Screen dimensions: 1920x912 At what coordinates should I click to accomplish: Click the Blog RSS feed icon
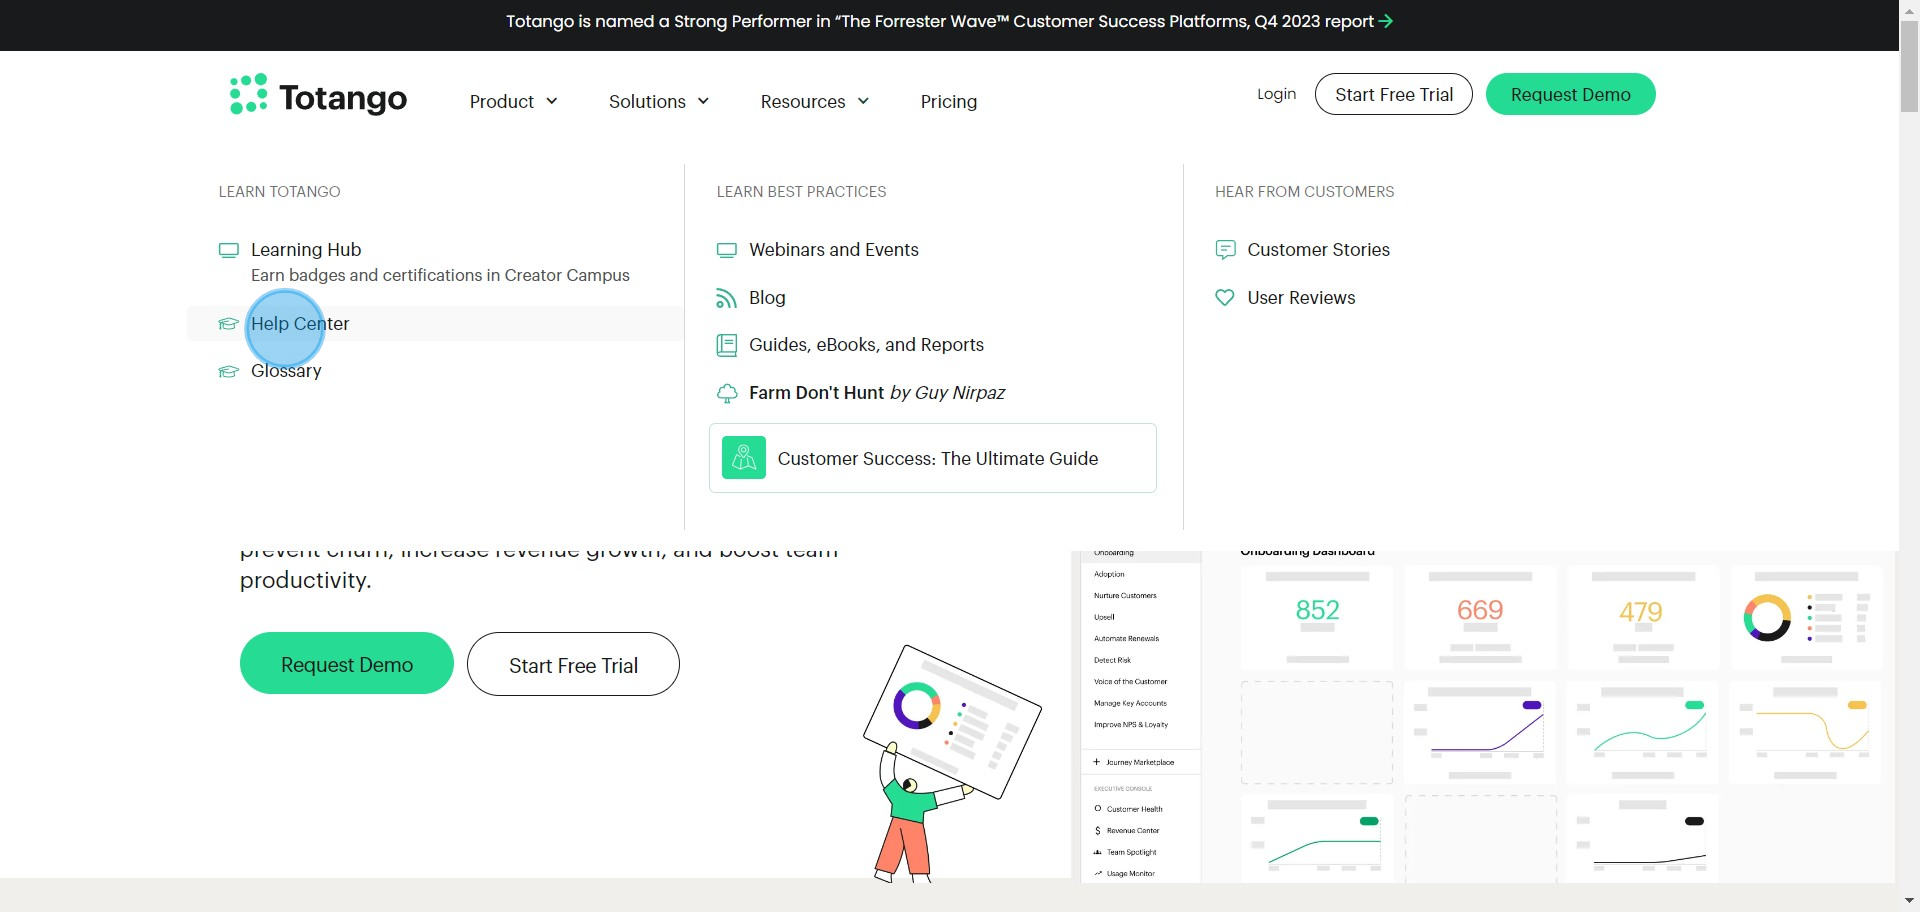click(x=727, y=298)
